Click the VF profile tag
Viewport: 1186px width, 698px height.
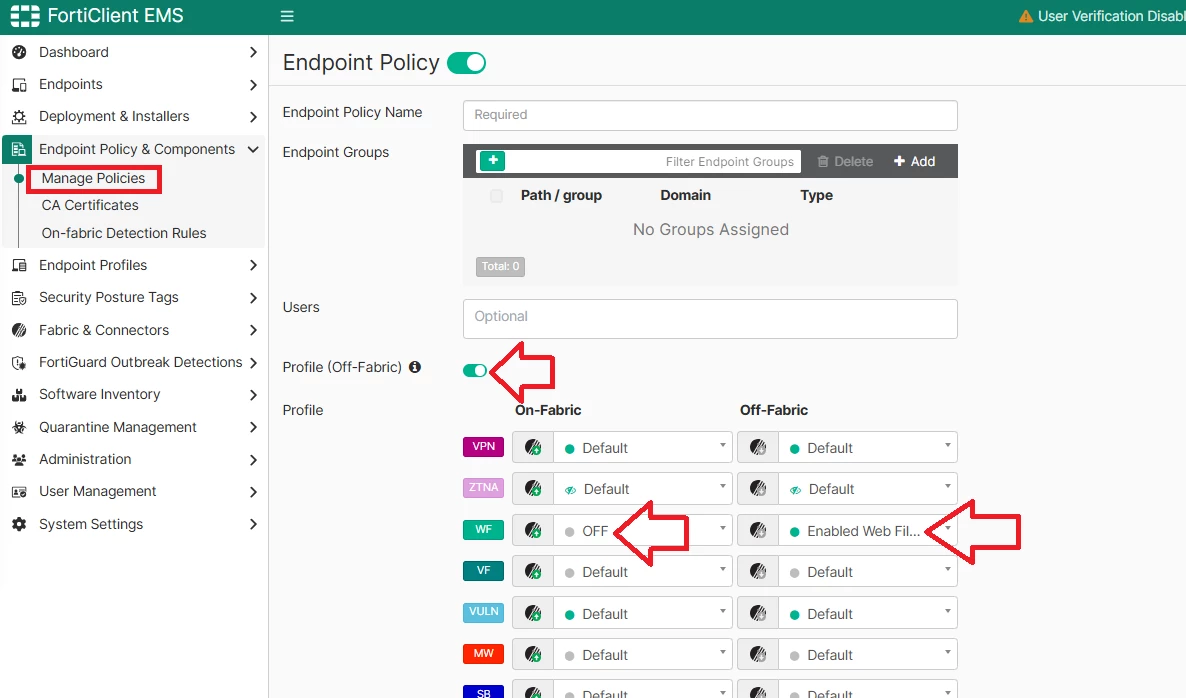(483, 571)
